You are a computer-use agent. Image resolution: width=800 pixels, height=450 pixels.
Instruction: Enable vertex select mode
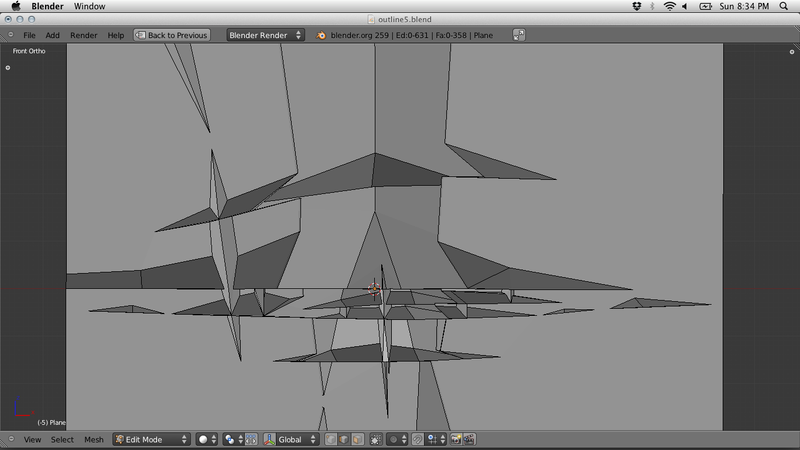331,439
